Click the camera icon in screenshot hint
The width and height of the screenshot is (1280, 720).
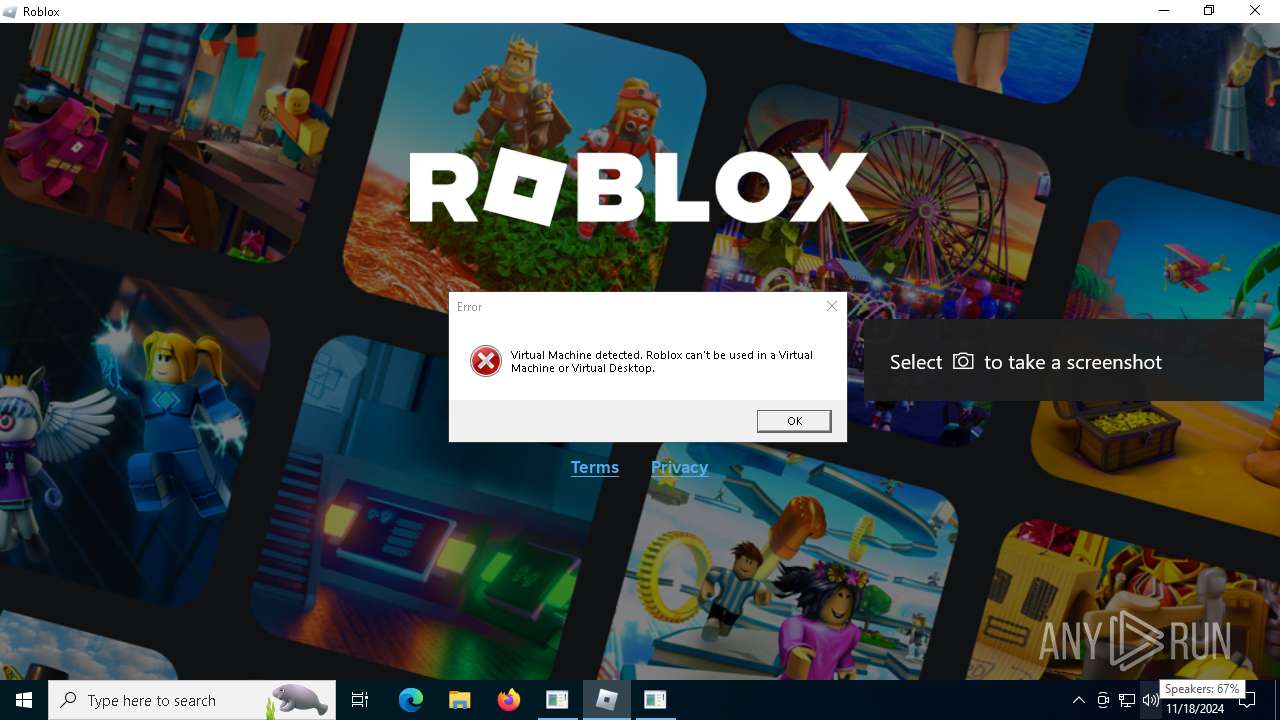pyautogui.click(x=963, y=361)
